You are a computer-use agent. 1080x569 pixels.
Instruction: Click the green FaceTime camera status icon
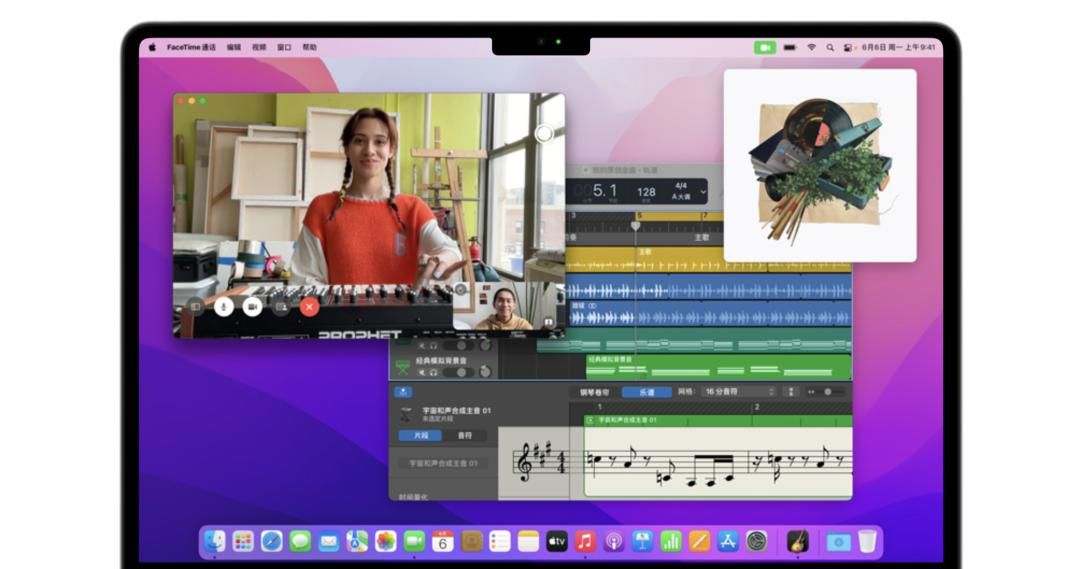point(765,48)
